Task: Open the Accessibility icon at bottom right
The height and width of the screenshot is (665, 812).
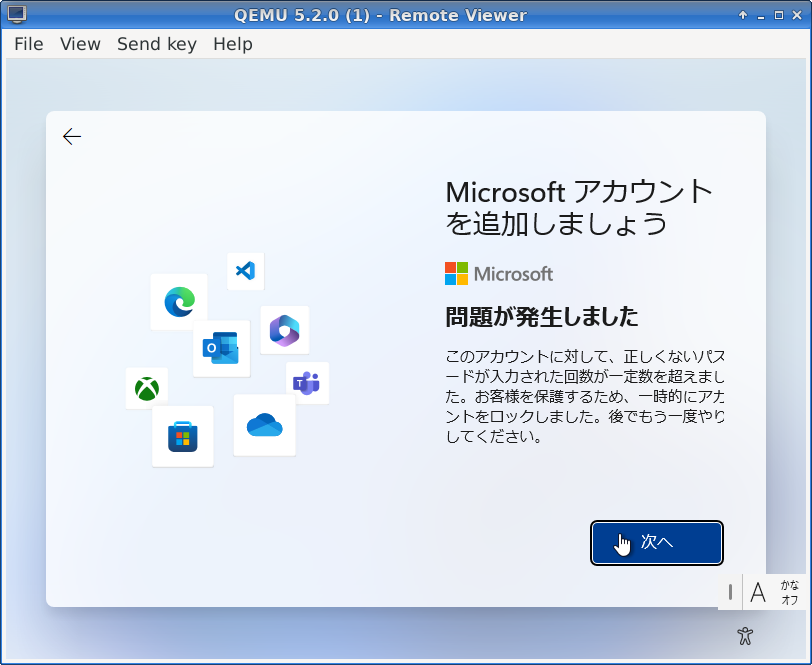Action: [x=744, y=635]
